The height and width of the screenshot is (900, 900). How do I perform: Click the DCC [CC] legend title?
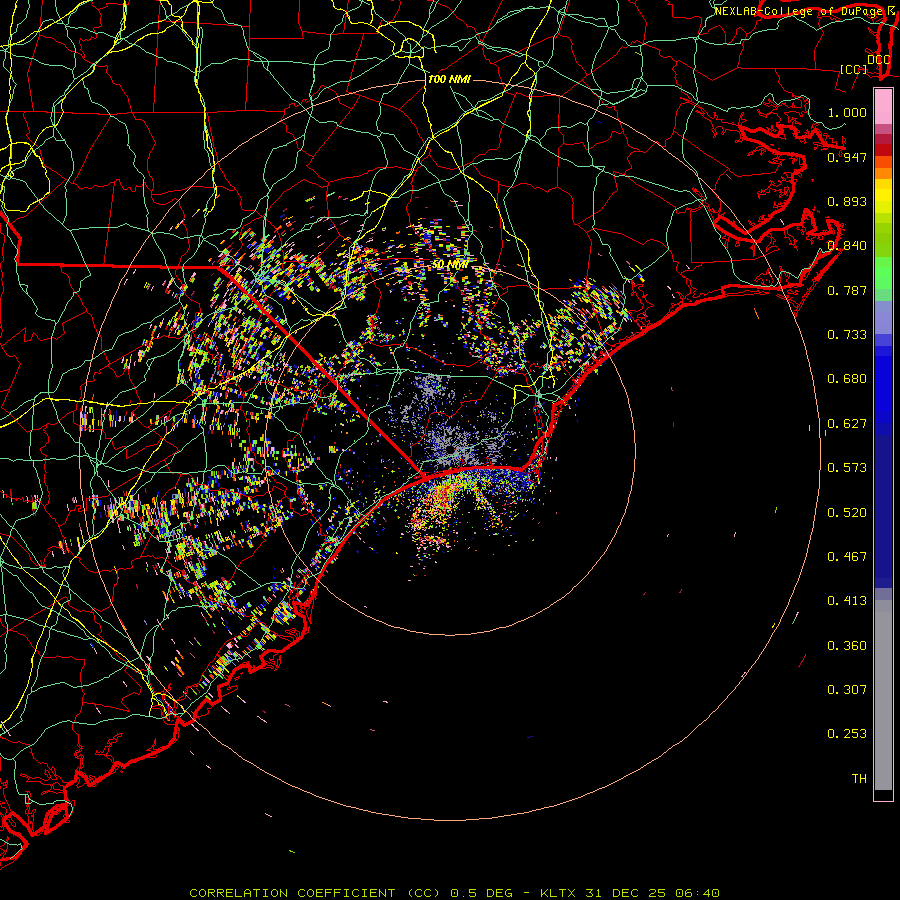pyautogui.click(x=865, y=64)
